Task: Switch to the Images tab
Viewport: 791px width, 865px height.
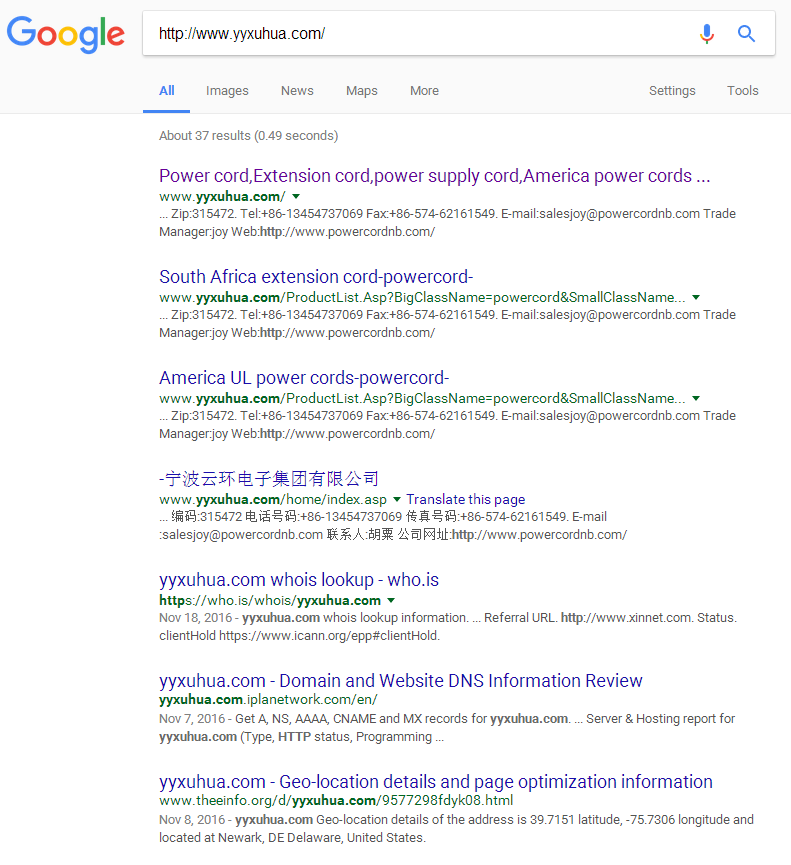Action: (x=227, y=90)
